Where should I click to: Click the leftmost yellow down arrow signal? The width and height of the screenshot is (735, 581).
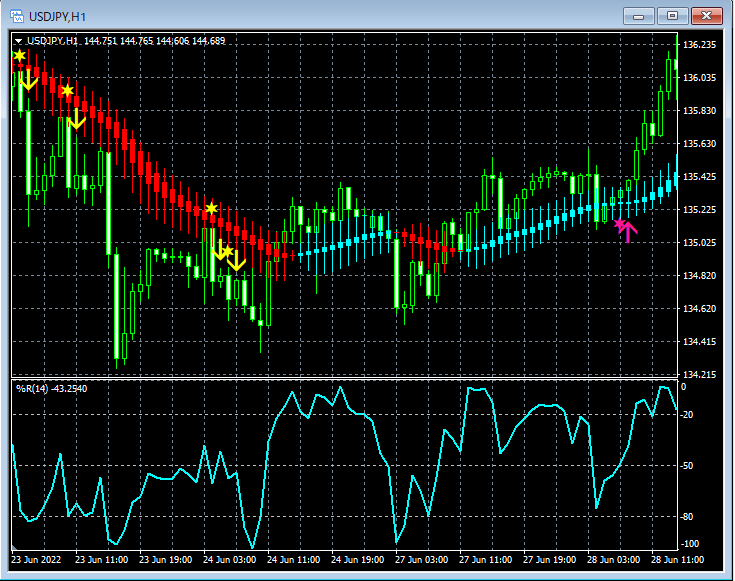28,81
